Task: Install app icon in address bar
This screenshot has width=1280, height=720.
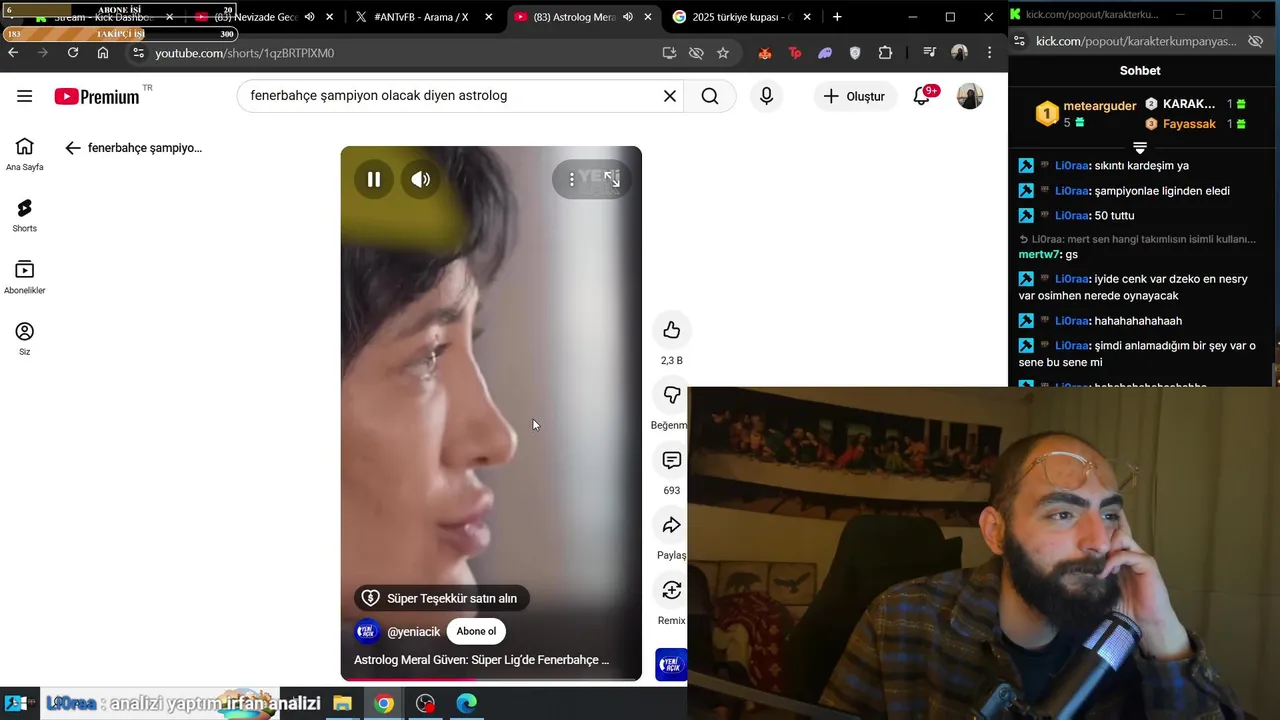Action: [669, 53]
